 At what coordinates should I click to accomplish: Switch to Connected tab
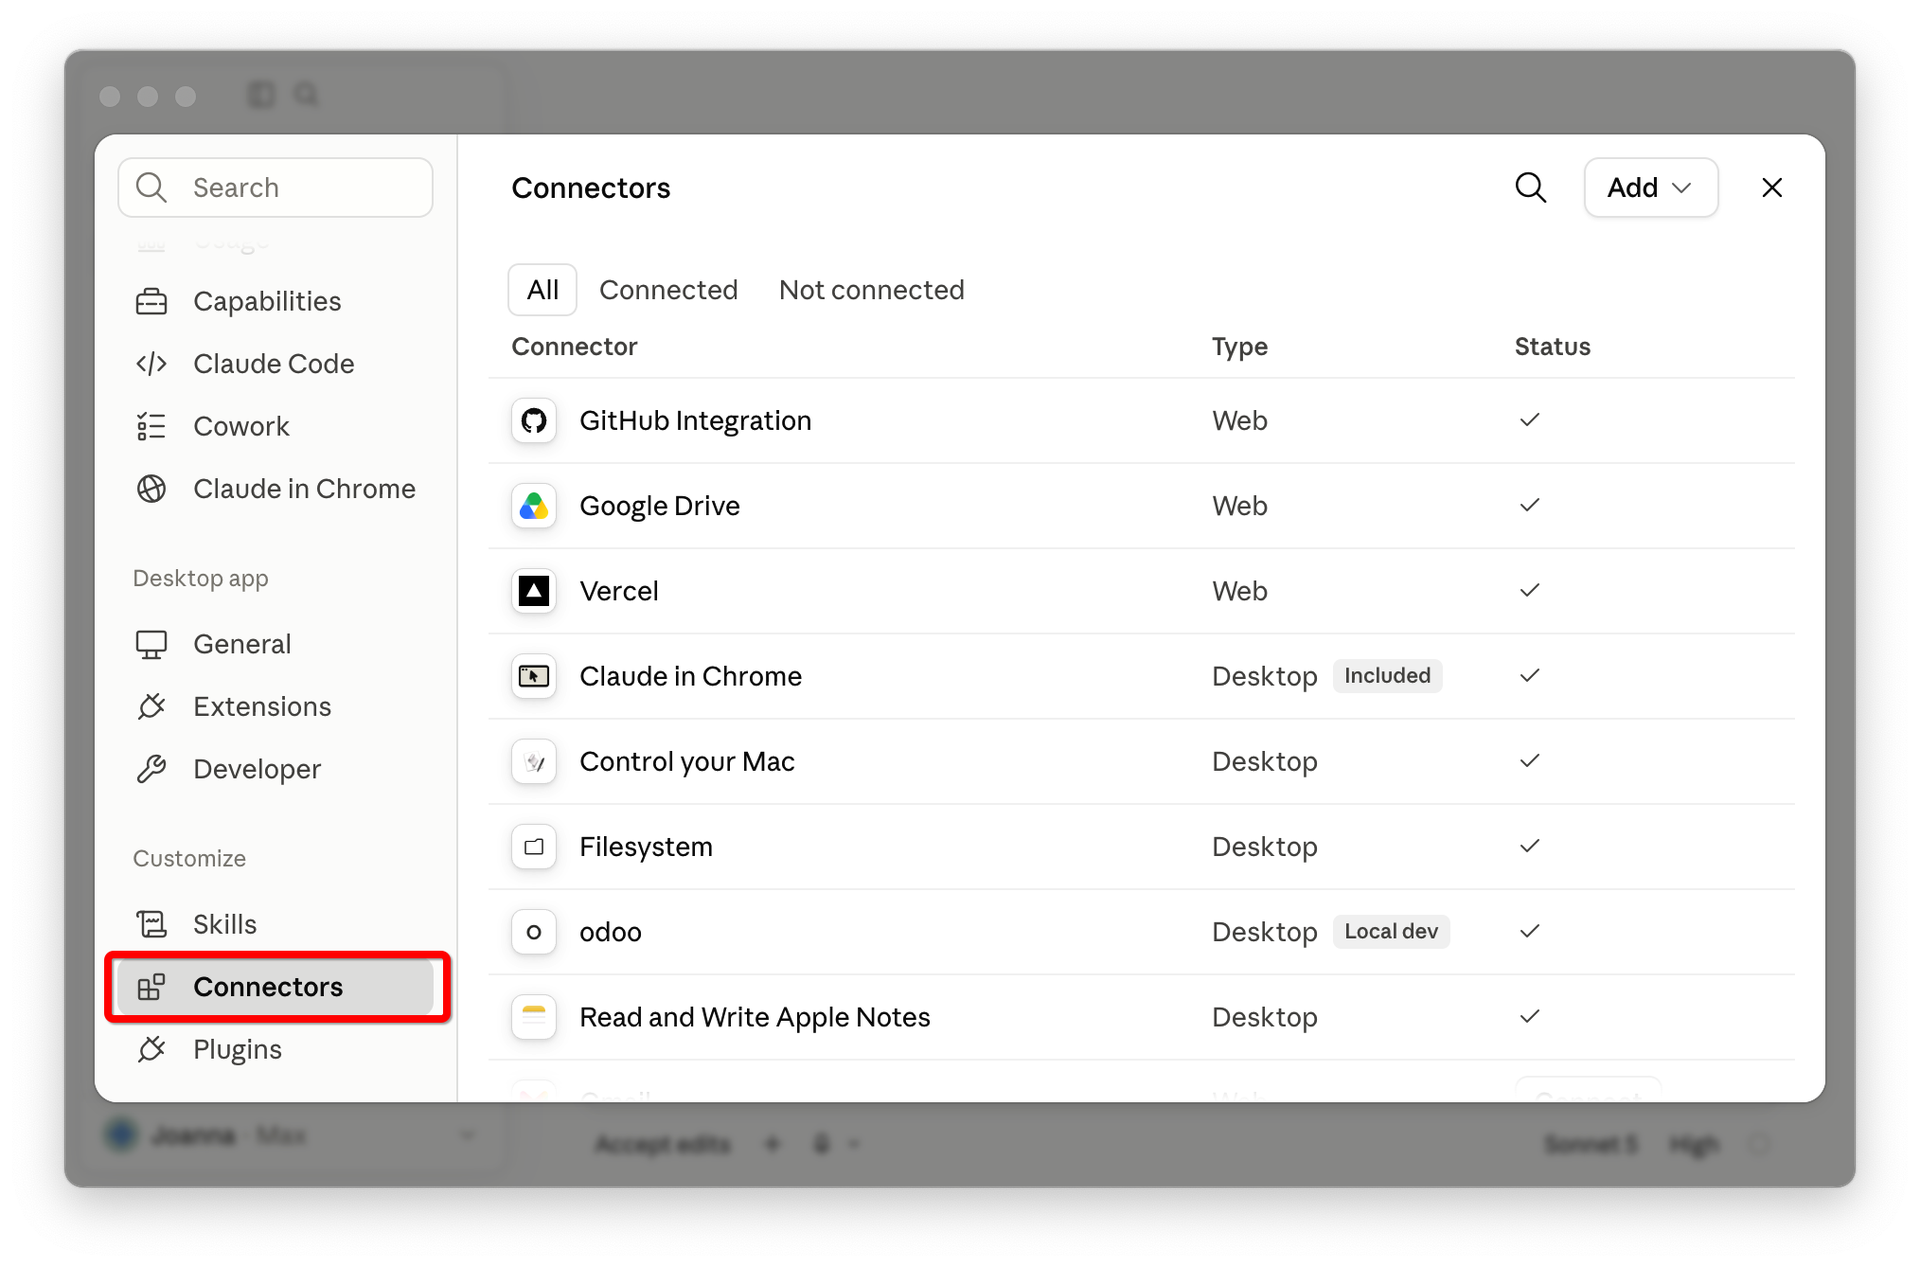[x=668, y=290]
